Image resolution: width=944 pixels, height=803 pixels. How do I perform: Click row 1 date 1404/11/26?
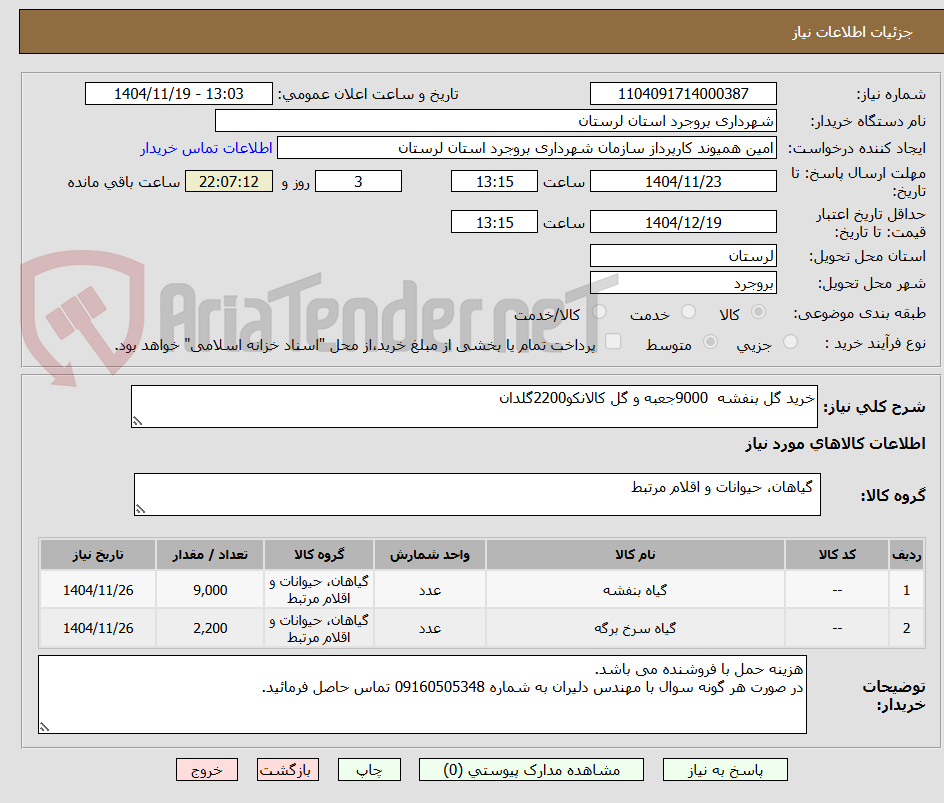98,590
